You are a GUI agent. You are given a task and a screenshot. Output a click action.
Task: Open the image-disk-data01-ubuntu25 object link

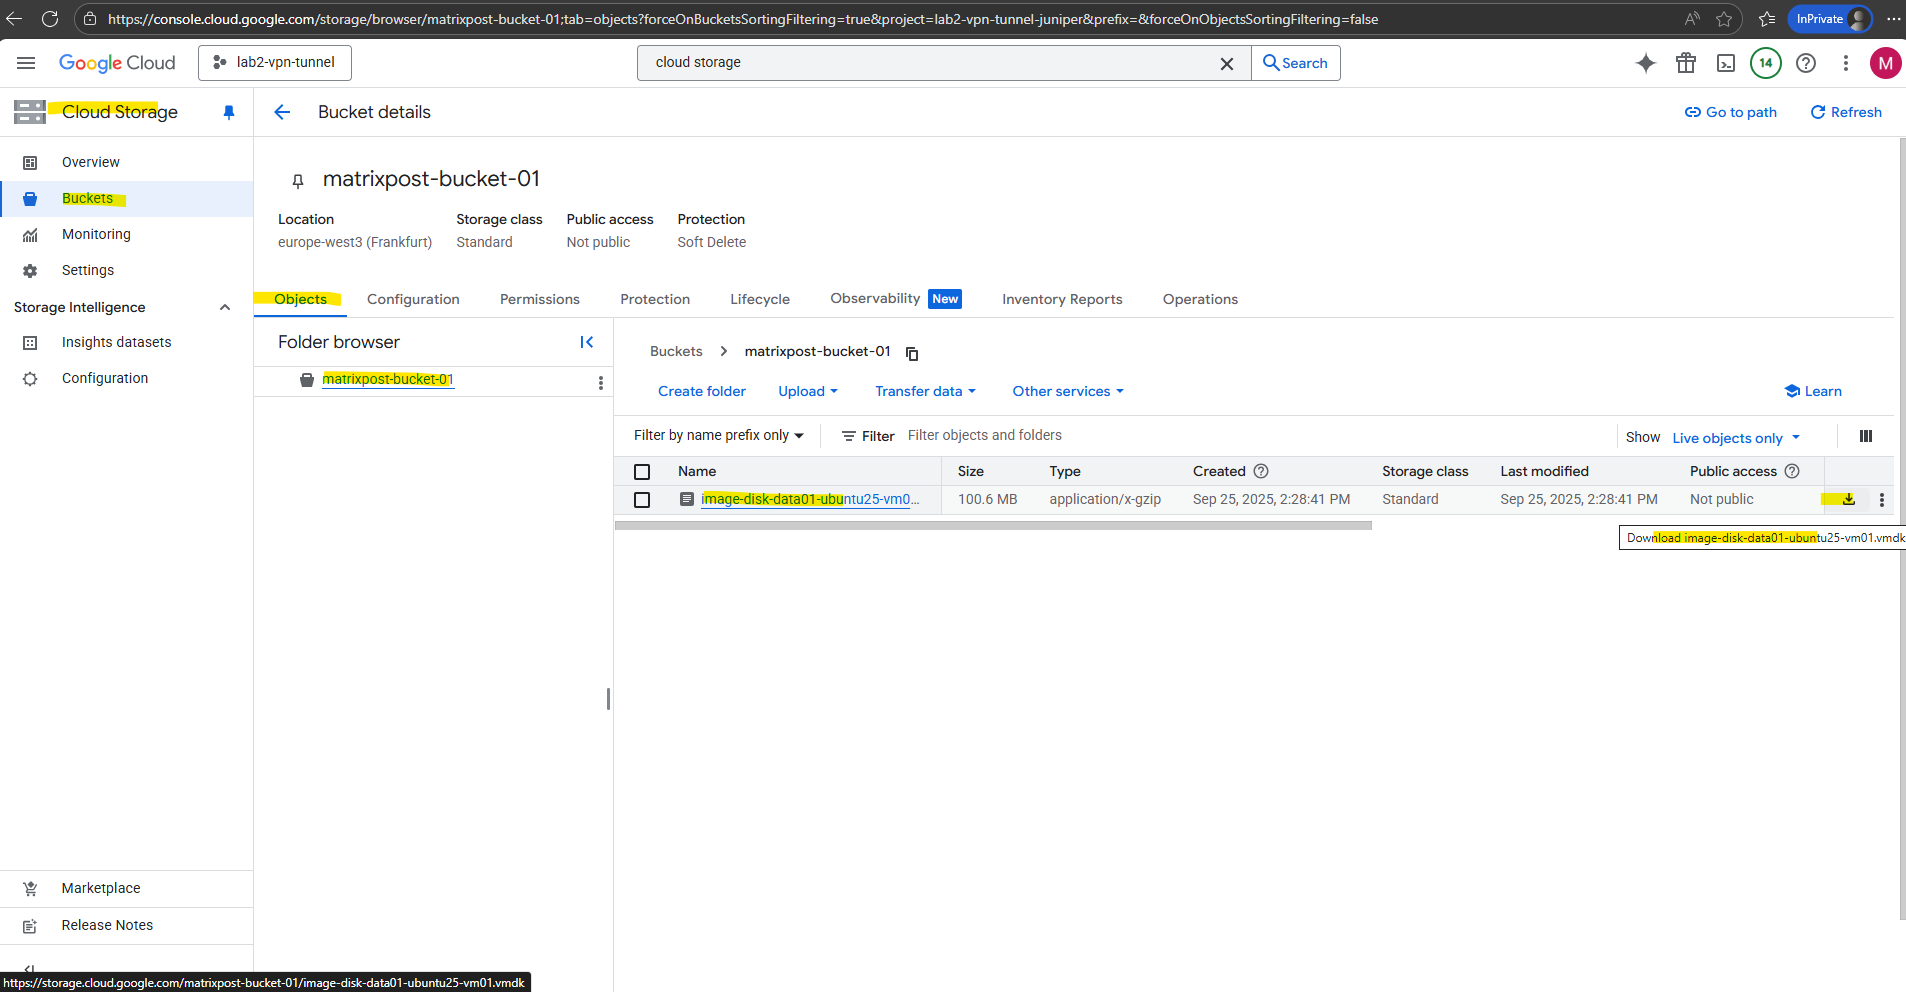(809, 499)
